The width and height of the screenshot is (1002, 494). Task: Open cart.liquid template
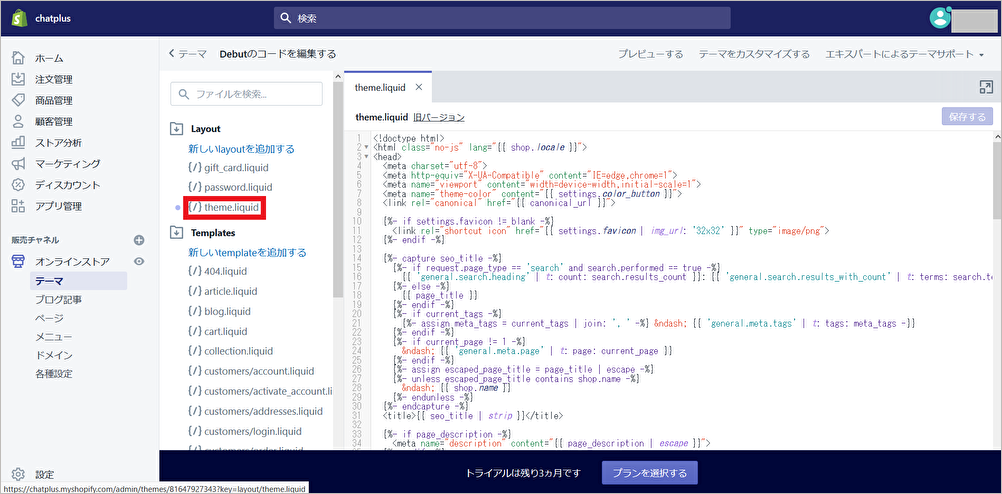pos(217,332)
